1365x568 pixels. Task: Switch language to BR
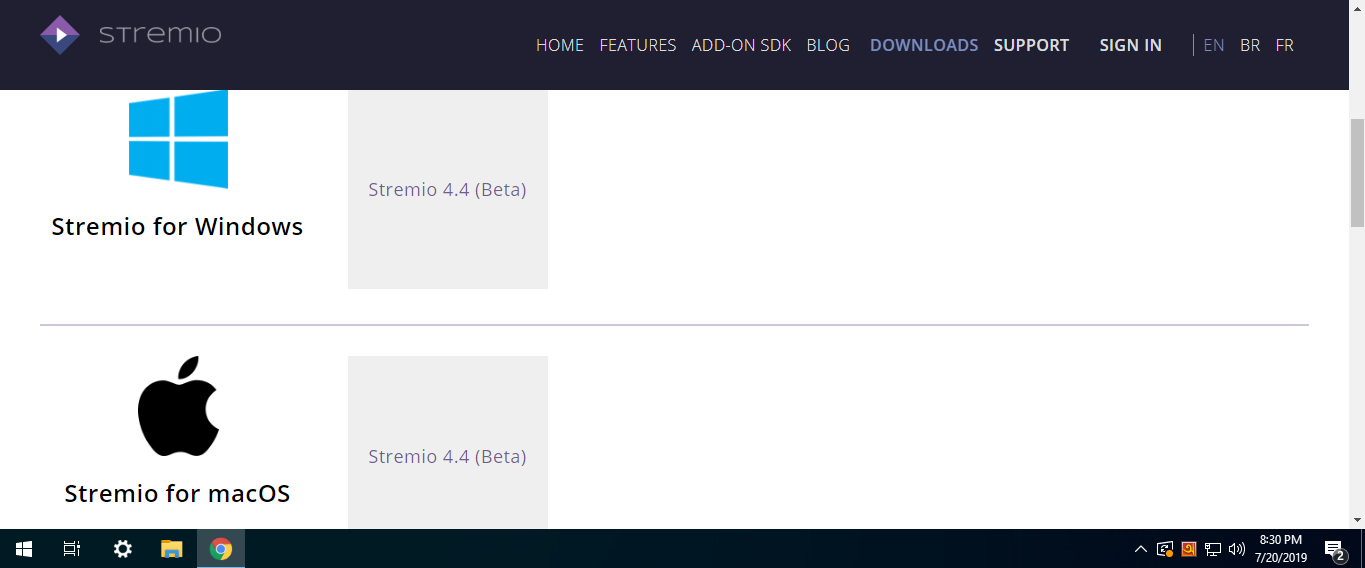(1250, 45)
